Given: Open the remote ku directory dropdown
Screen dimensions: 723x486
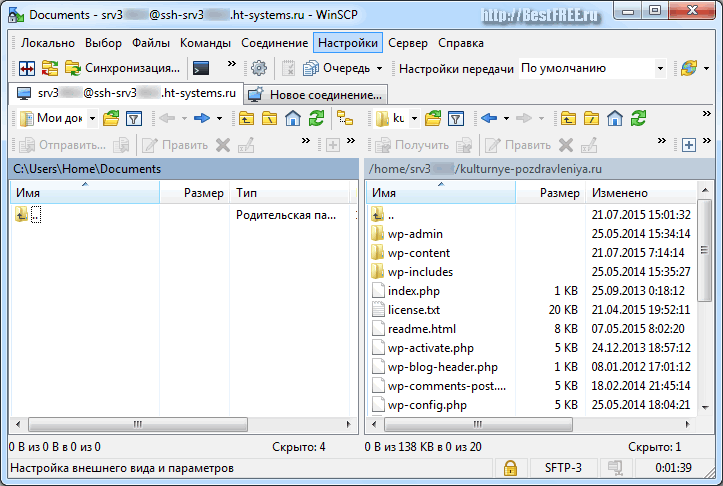Looking at the screenshot, I should pos(397,119).
